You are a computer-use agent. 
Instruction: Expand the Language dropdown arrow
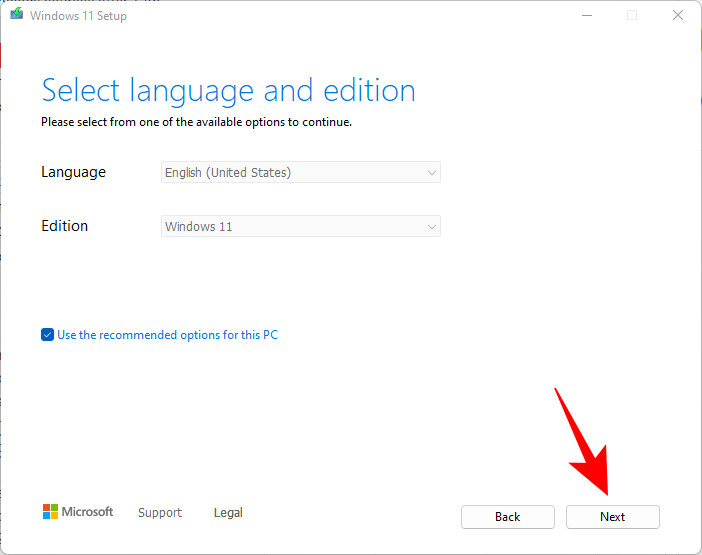click(x=432, y=173)
